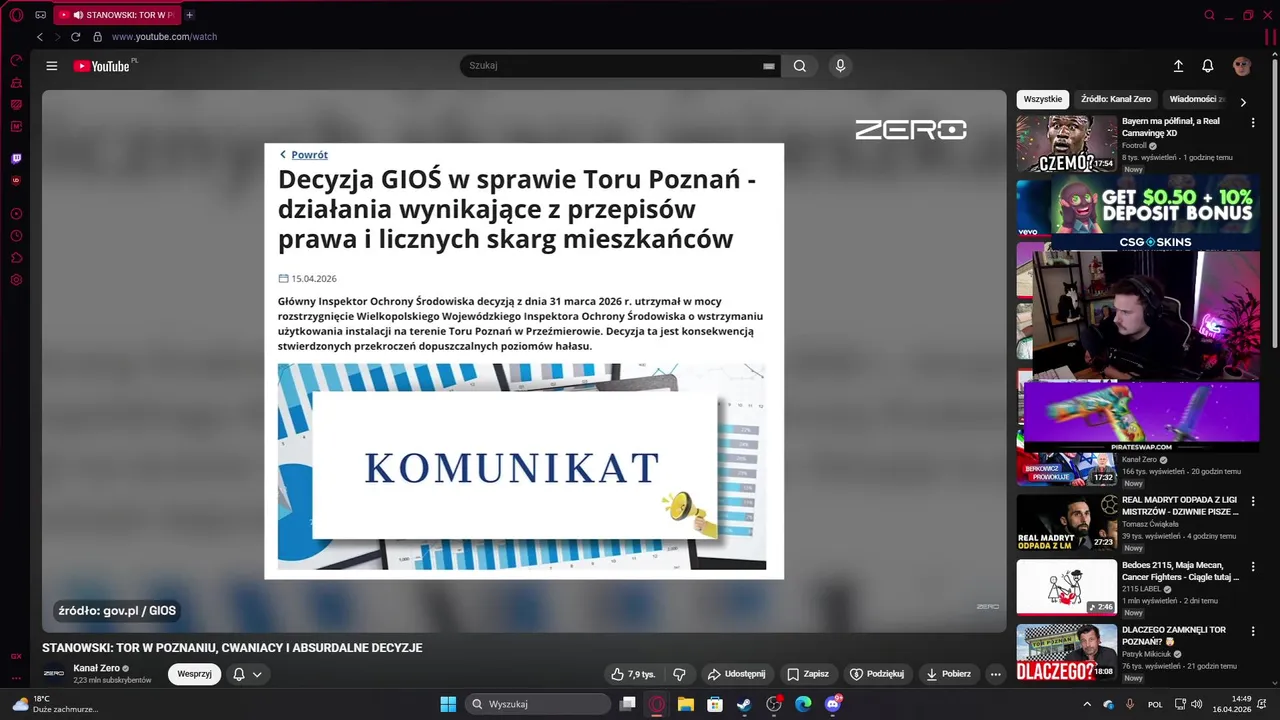Open on-screen keyboard in search box
The image size is (1280, 720).
pyautogui.click(x=769, y=66)
